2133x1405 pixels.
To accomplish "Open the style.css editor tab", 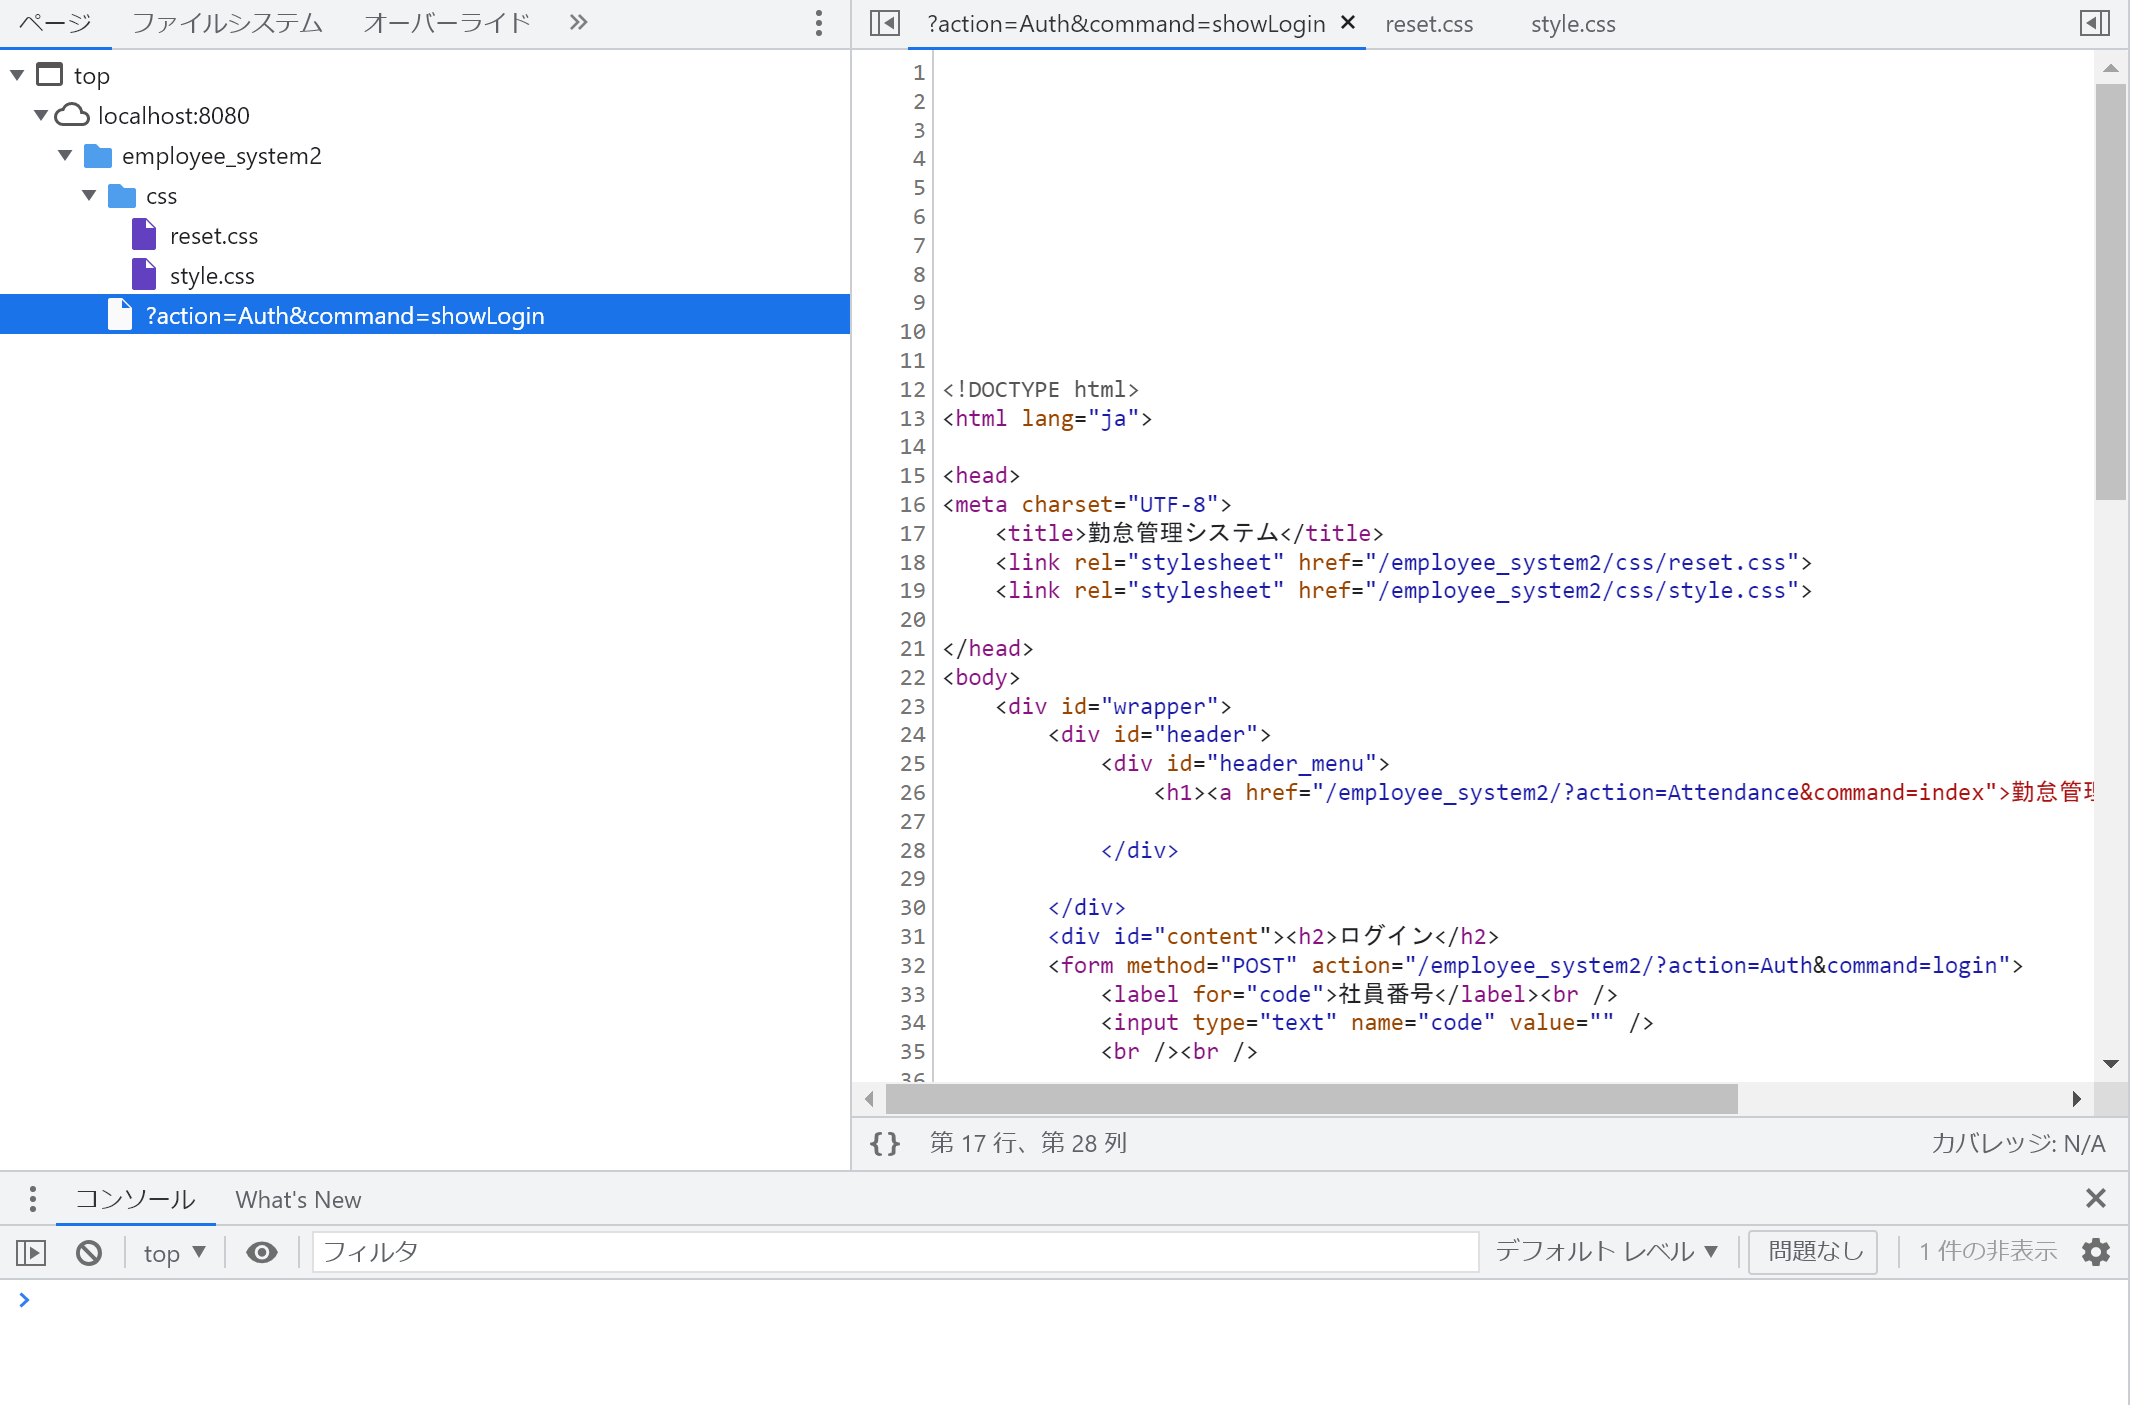I will click(1573, 23).
